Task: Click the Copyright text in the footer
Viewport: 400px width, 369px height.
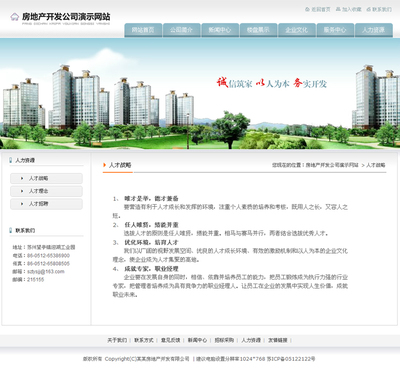Action: 147,359
